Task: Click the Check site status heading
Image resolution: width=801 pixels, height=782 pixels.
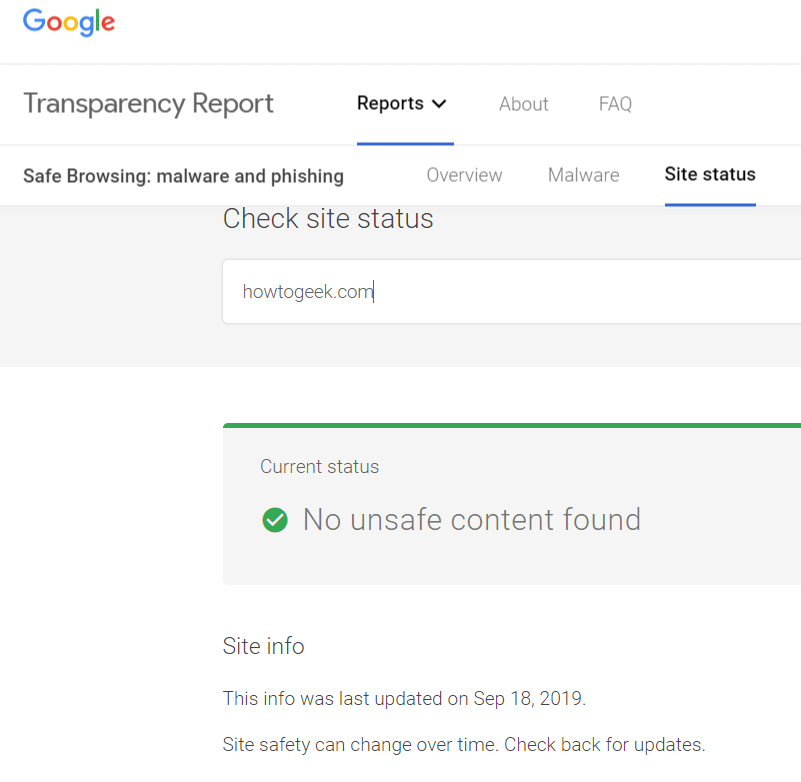Action: (328, 219)
